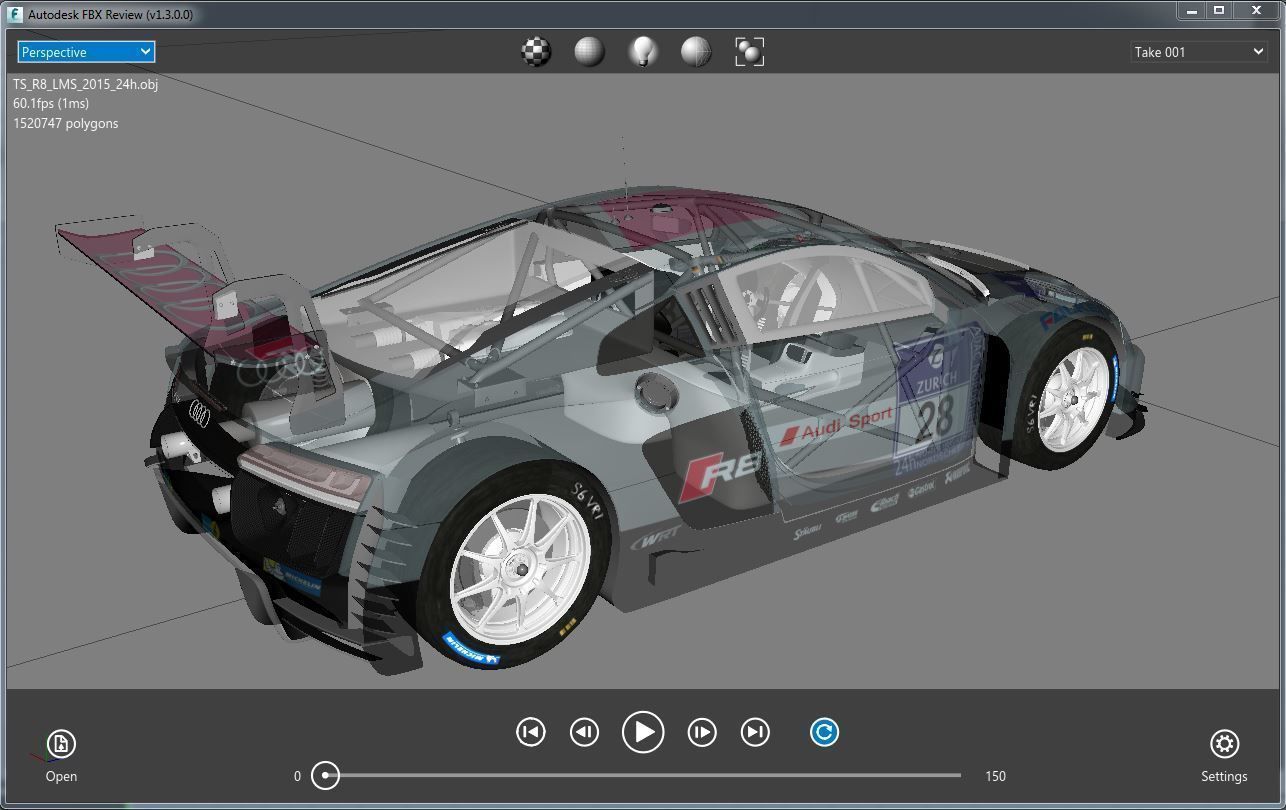Click the Open label
Viewport: 1286px width, 810px height.
(x=61, y=776)
